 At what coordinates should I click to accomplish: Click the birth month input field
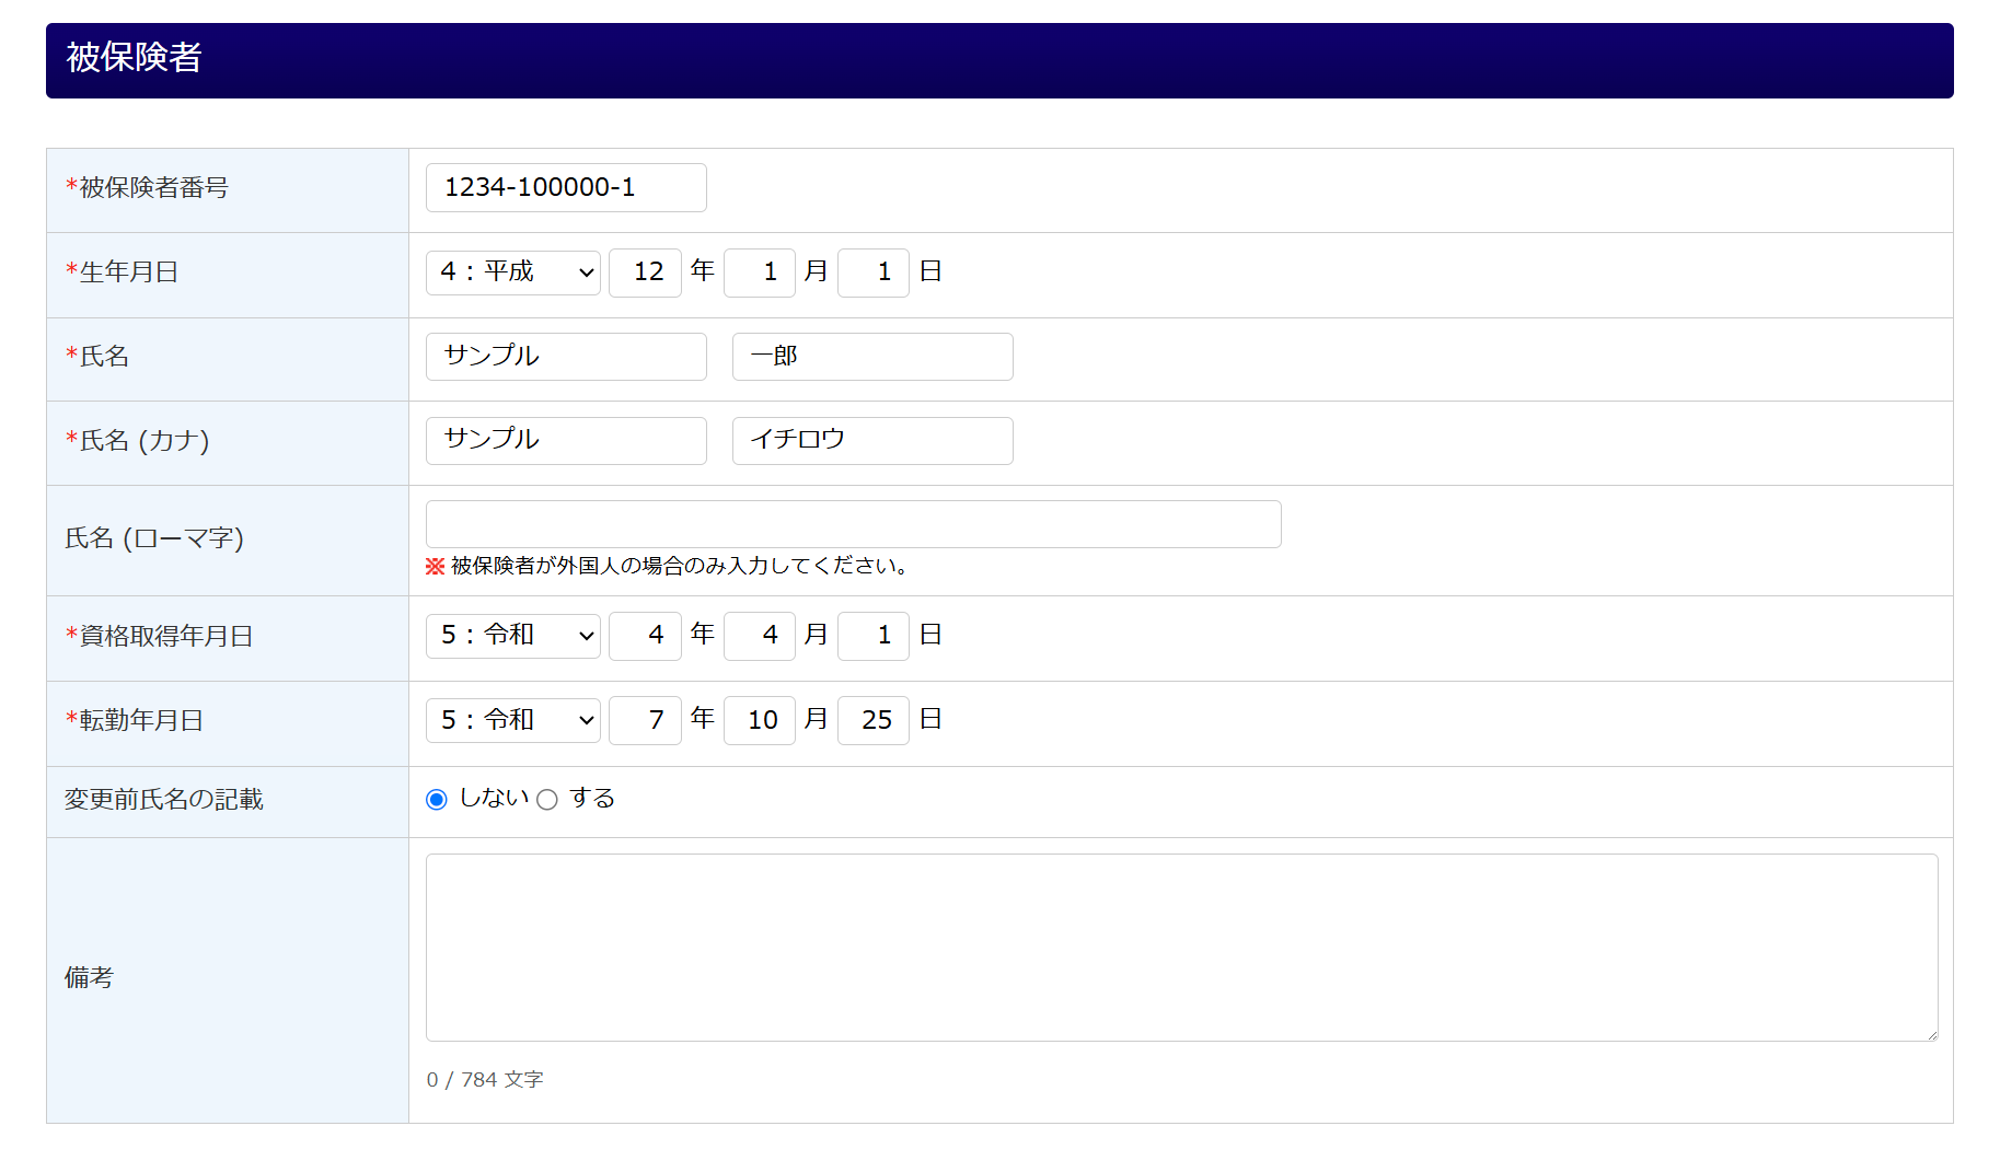pos(759,272)
